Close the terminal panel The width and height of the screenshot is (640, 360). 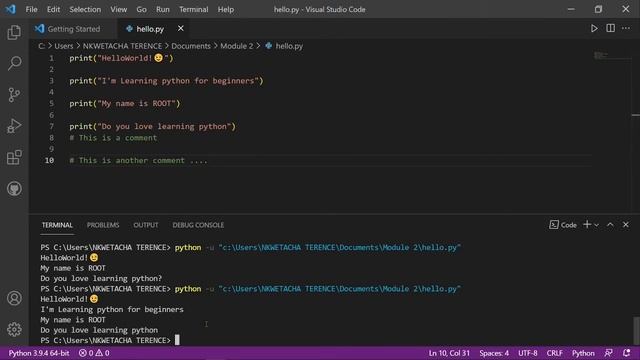pos(626,224)
